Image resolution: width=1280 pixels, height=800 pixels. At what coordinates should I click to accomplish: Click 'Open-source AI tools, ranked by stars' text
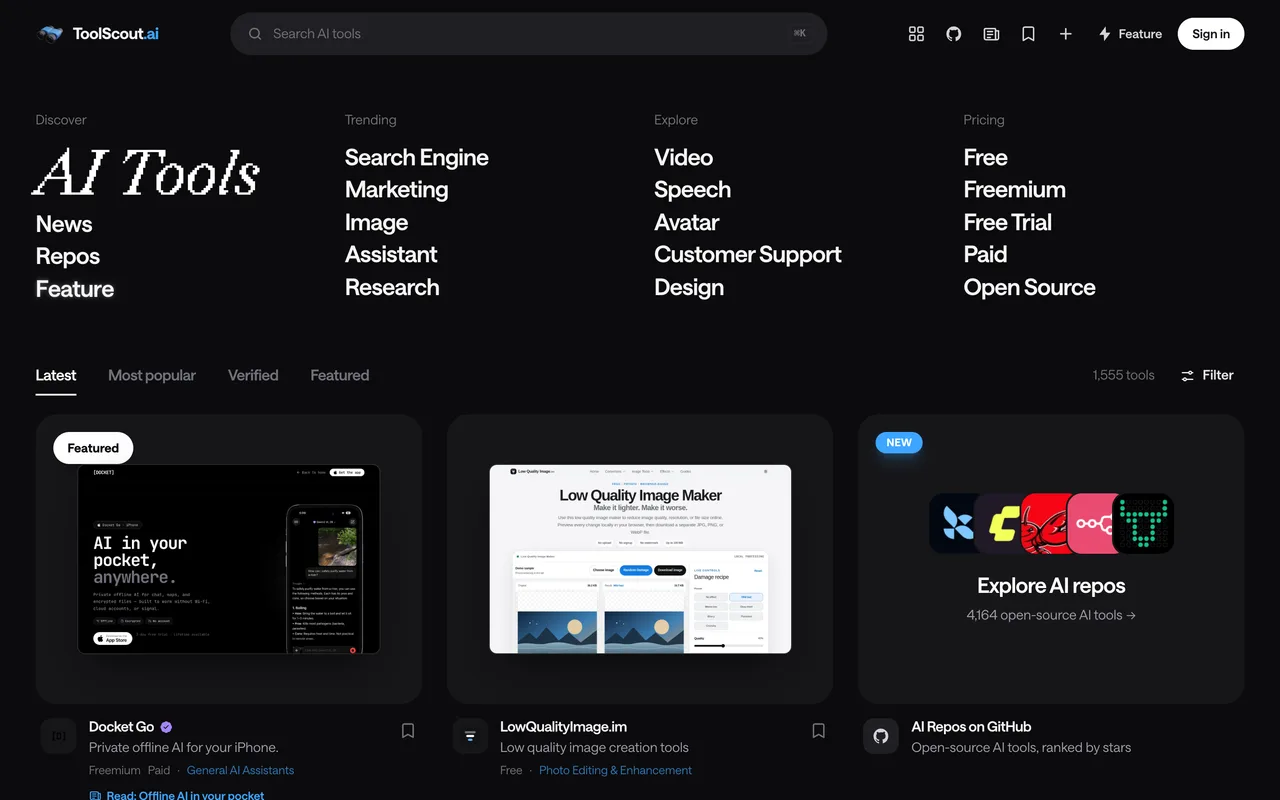point(1021,747)
